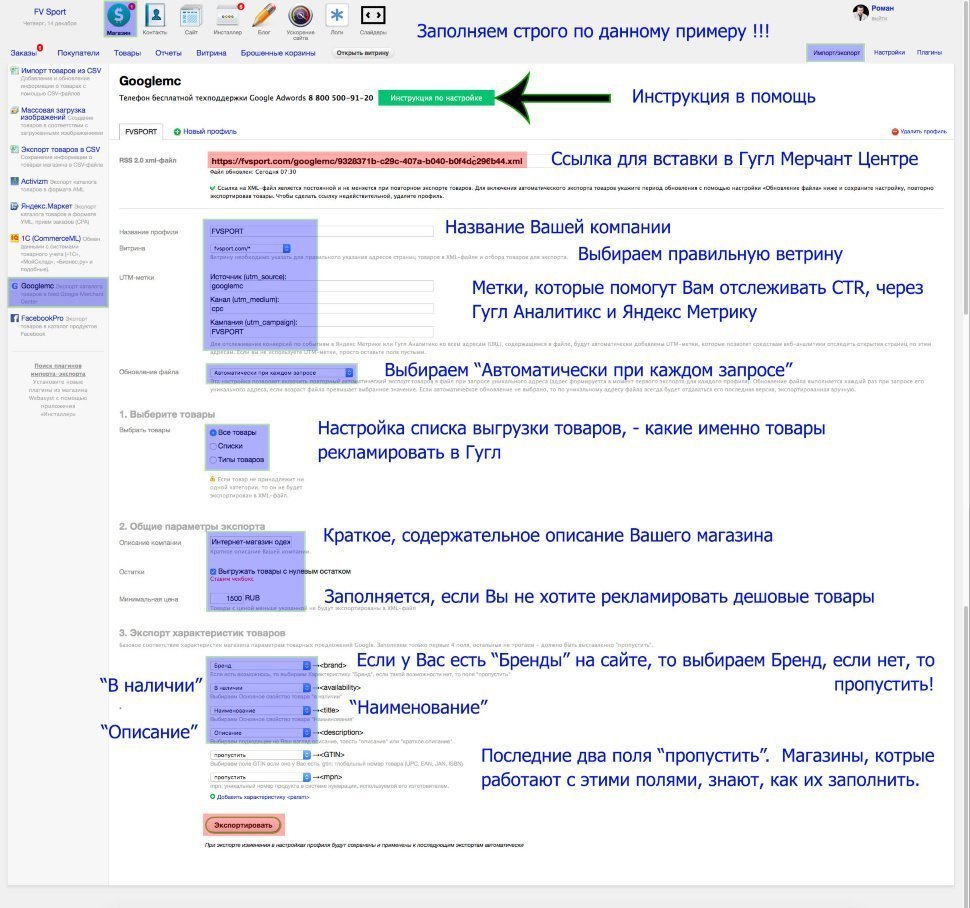The height and width of the screenshot is (908, 970).
Task: Click the Экспортировать button
Action: 243,826
